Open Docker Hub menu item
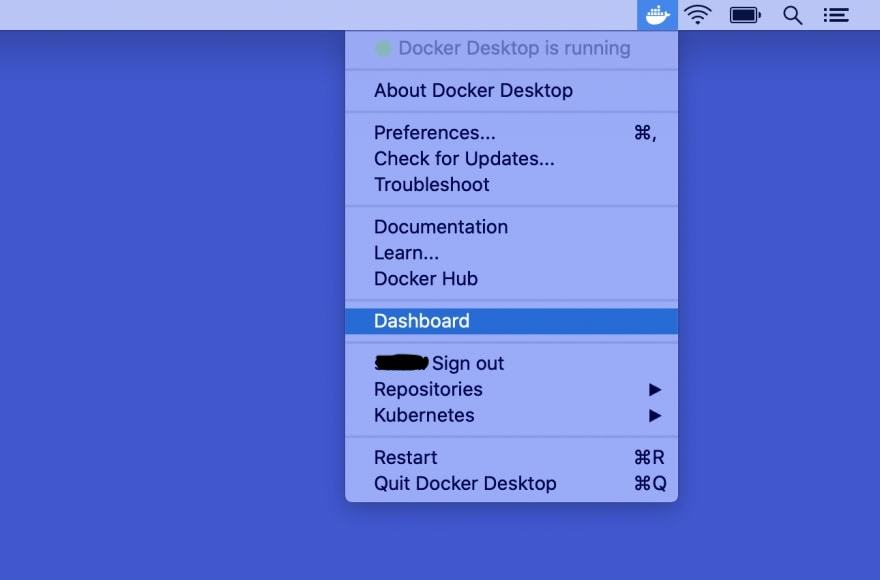 coord(511,278)
